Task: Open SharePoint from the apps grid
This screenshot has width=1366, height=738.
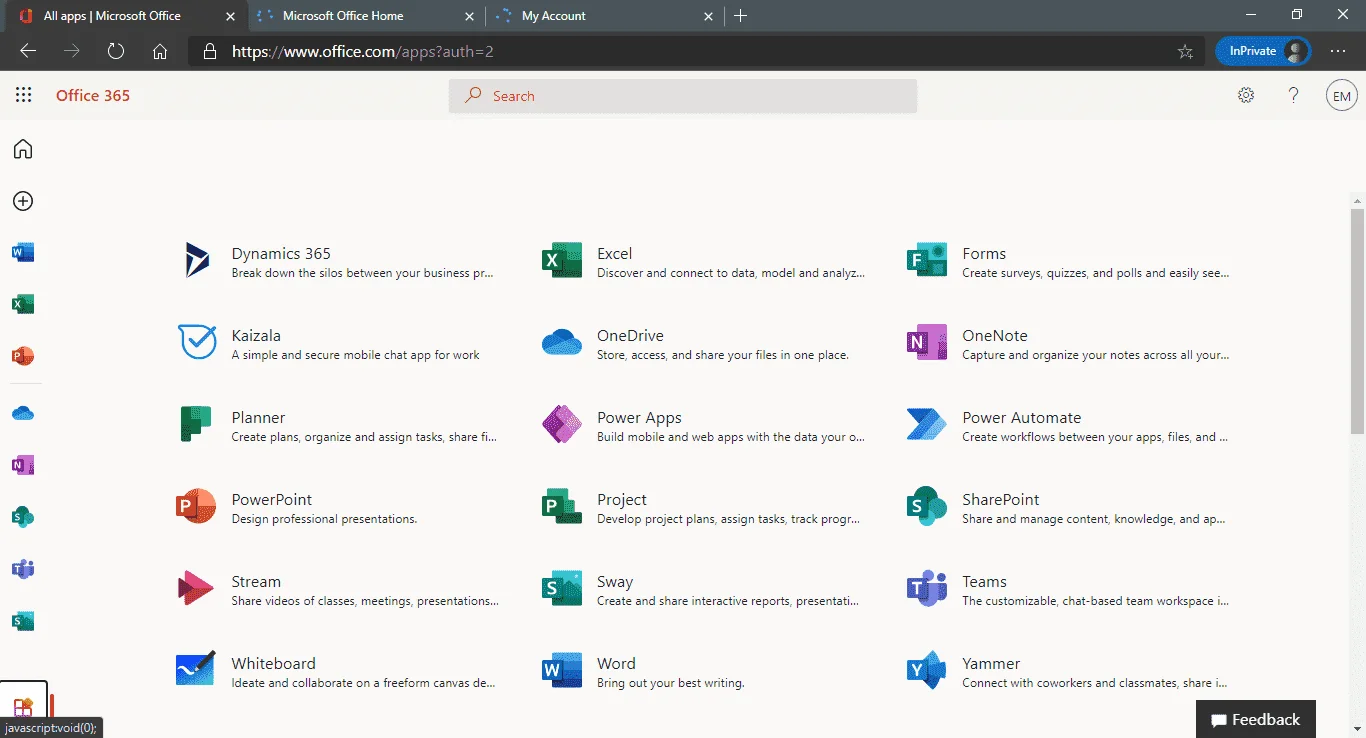Action: click(x=926, y=506)
